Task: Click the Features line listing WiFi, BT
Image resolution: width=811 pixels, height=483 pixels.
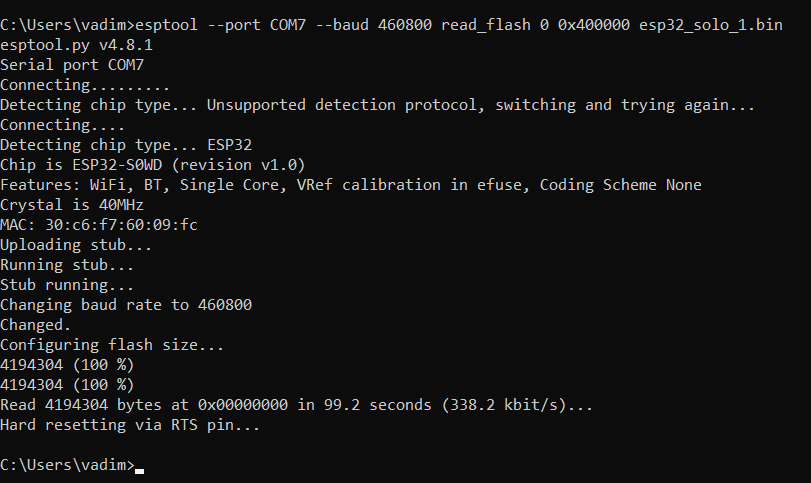Action: click(x=350, y=185)
